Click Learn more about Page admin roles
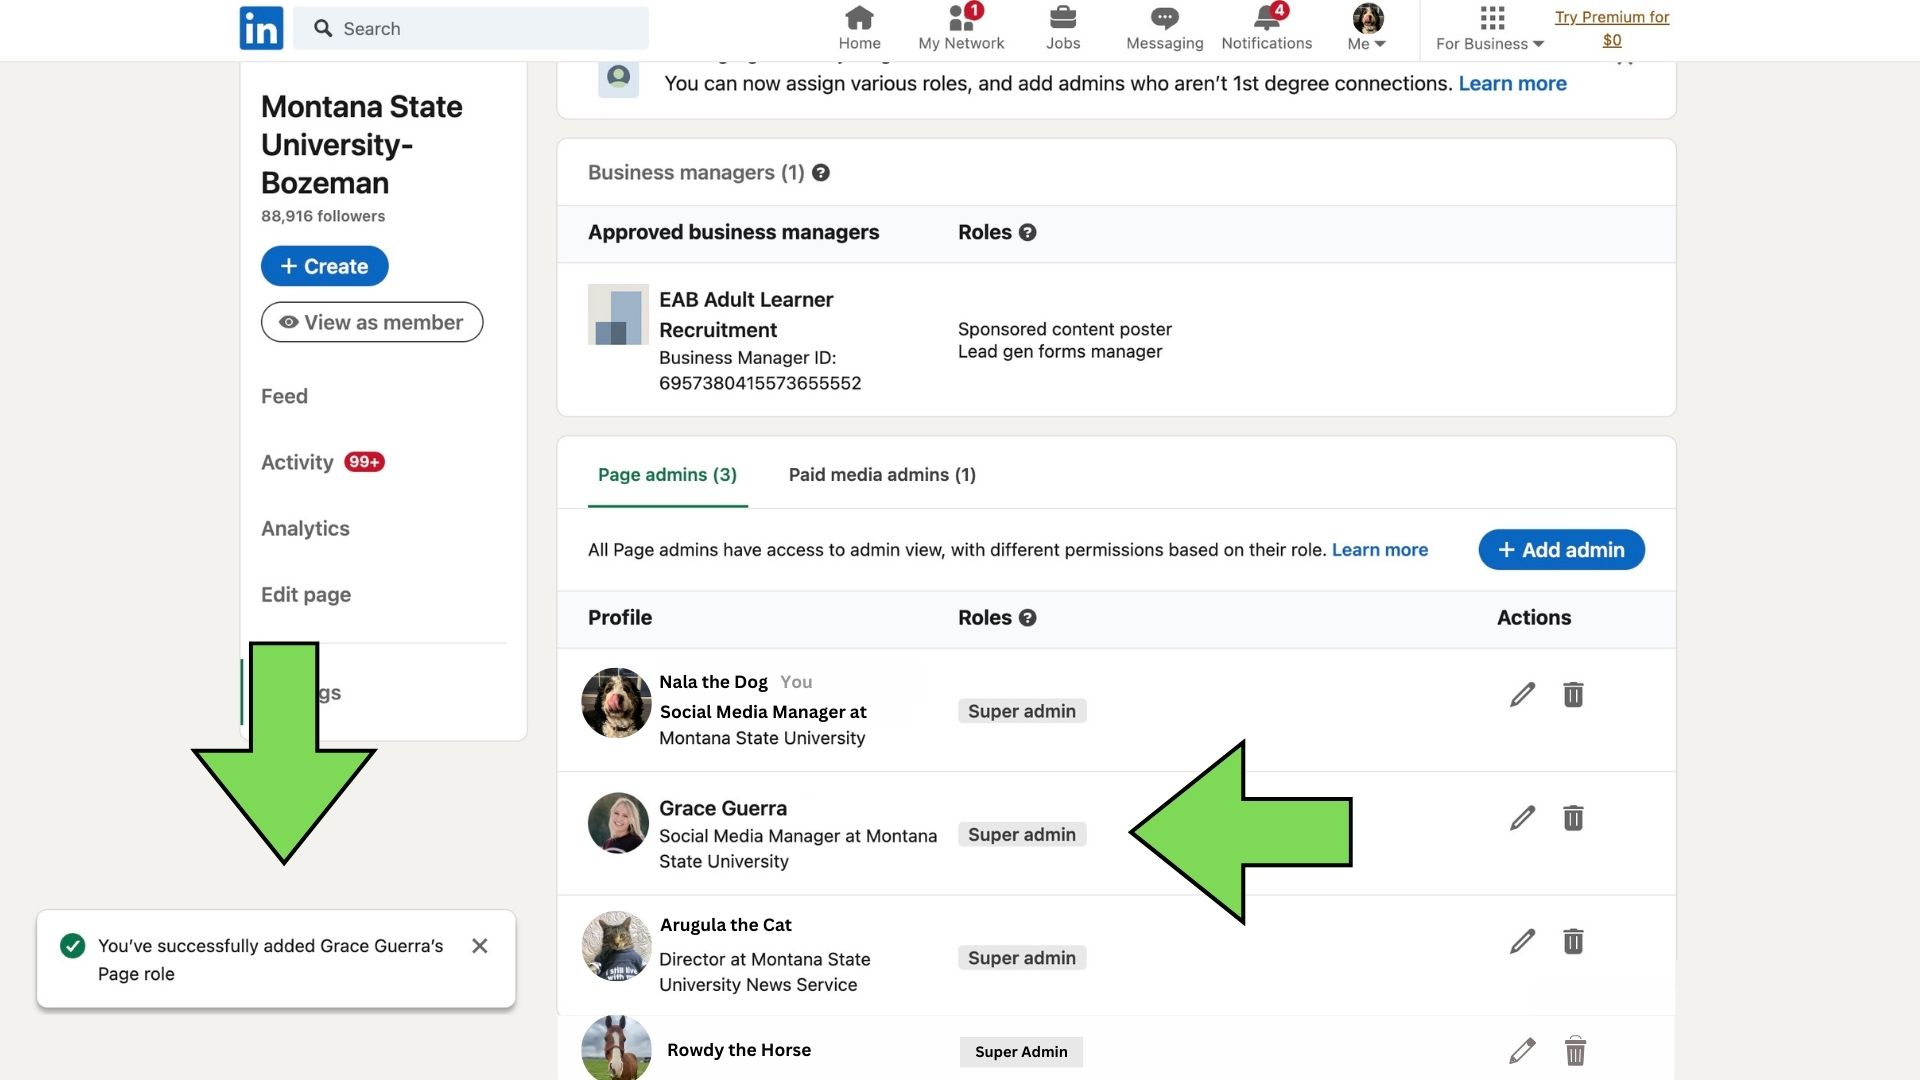1920x1080 pixels. coord(1380,550)
